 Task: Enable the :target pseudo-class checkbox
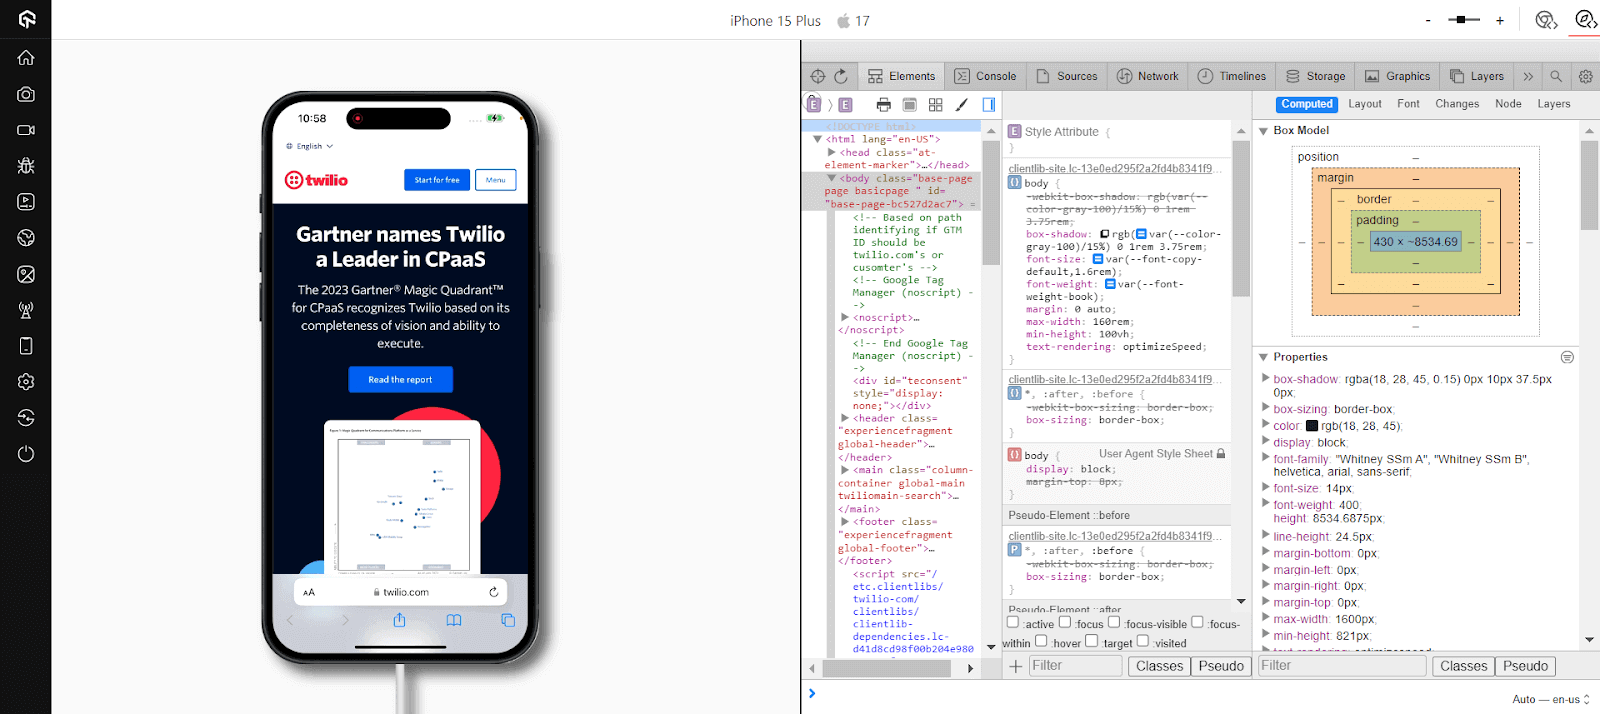[x=1092, y=641]
